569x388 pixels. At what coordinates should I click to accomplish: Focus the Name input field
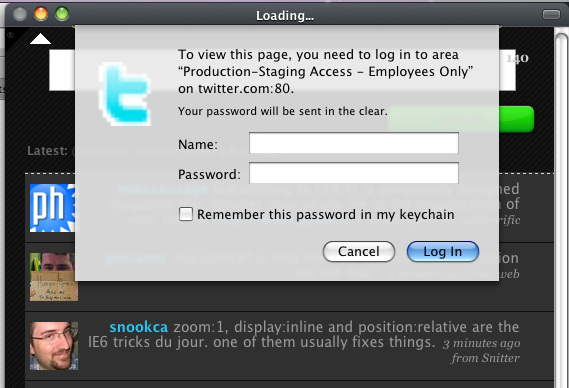coord(354,143)
